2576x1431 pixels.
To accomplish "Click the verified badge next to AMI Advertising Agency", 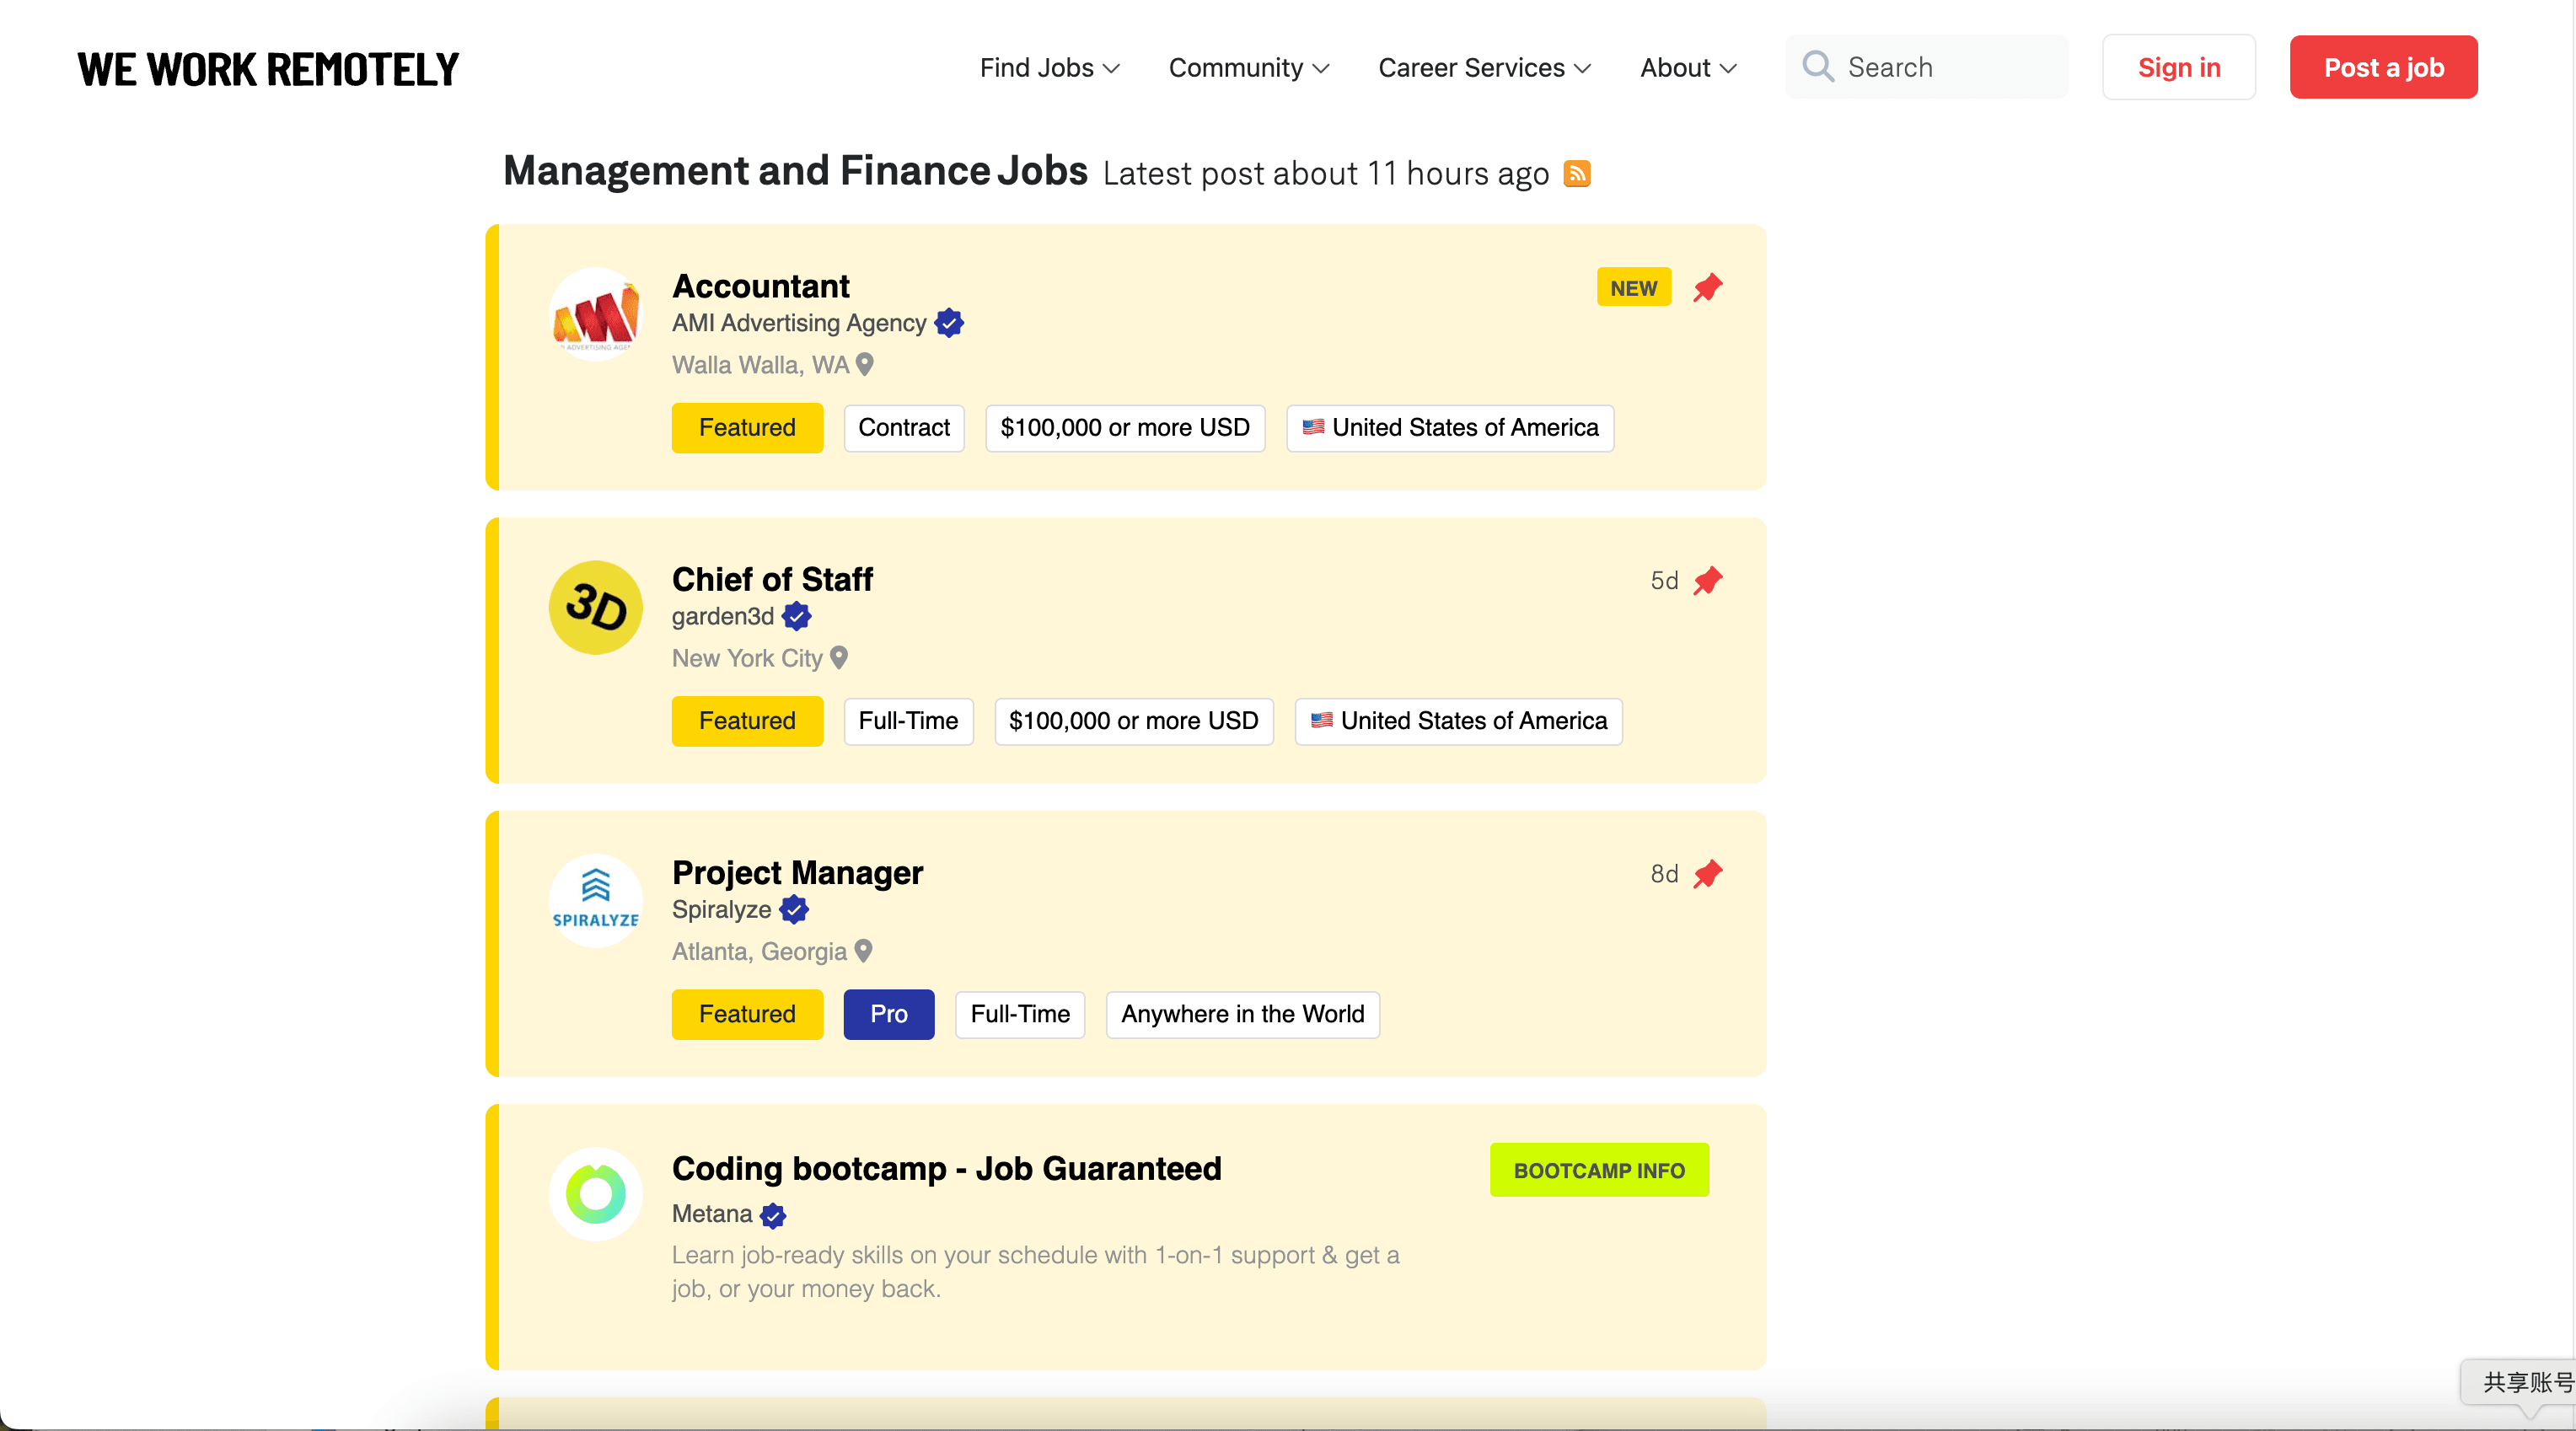I will [948, 323].
